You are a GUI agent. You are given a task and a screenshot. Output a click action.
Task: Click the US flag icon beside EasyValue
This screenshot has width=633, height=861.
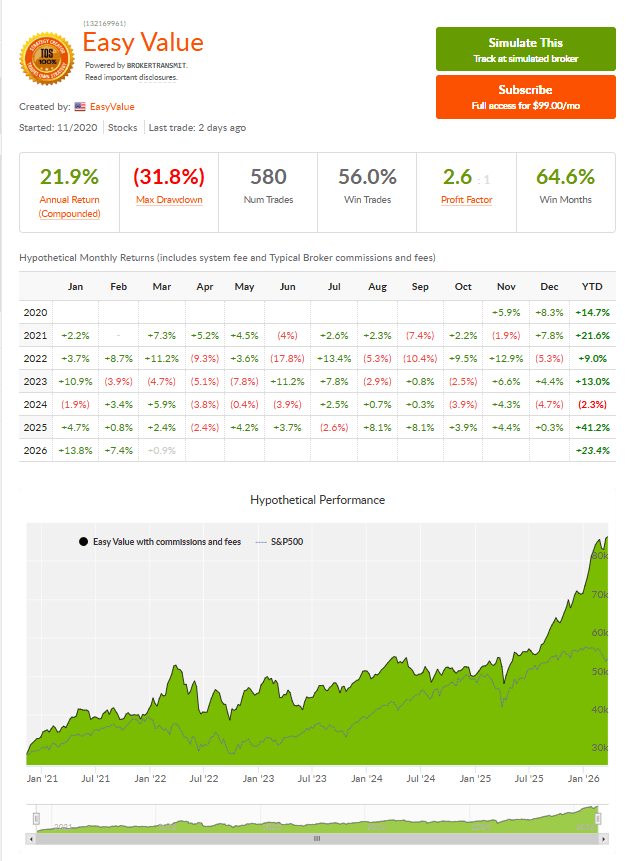coord(80,107)
